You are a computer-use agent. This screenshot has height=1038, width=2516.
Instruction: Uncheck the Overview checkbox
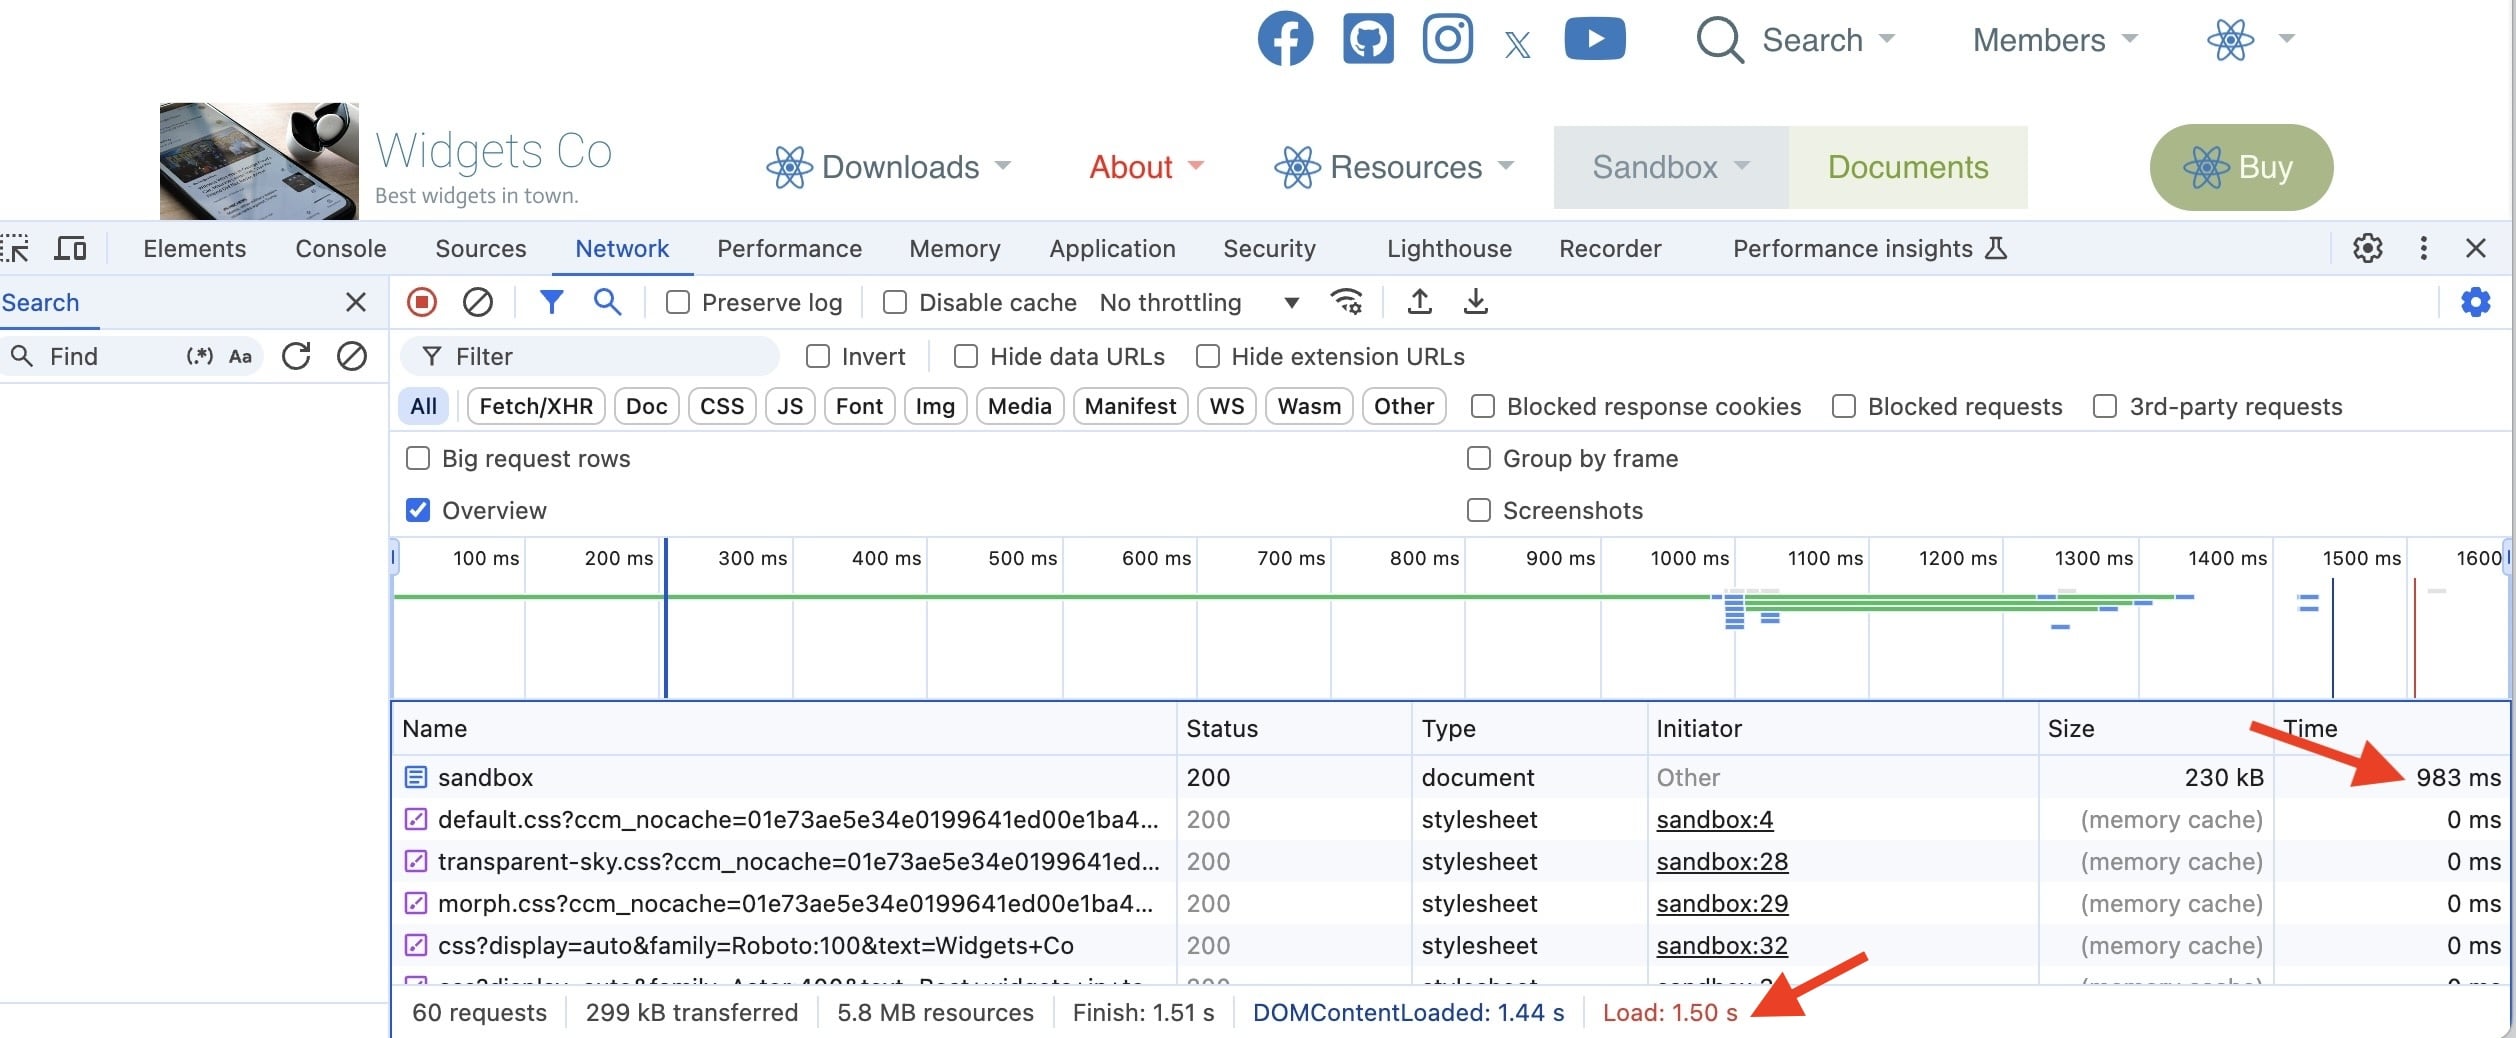coord(418,510)
